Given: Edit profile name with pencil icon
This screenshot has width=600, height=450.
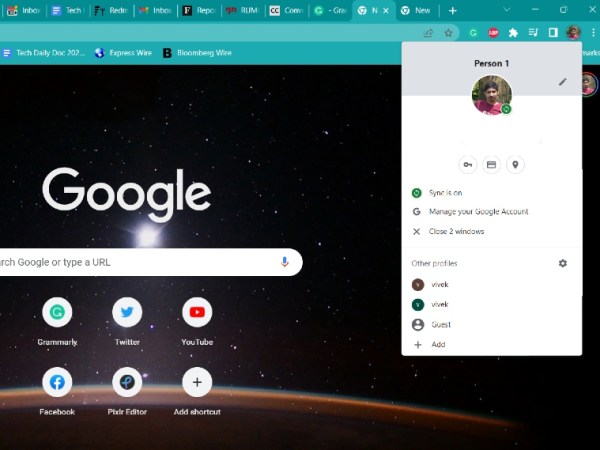Looking at the screenshot, I should click(562, 82).
